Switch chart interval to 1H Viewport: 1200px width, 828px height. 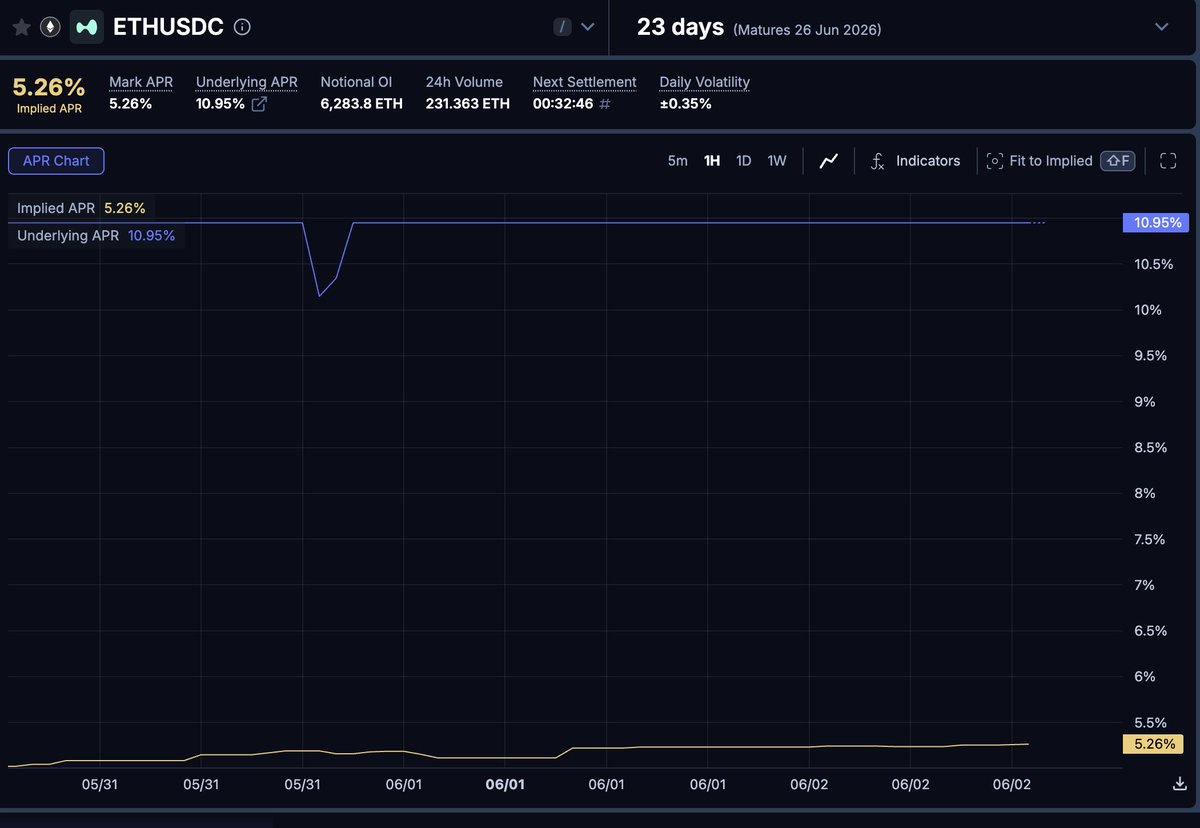(712, 161)
